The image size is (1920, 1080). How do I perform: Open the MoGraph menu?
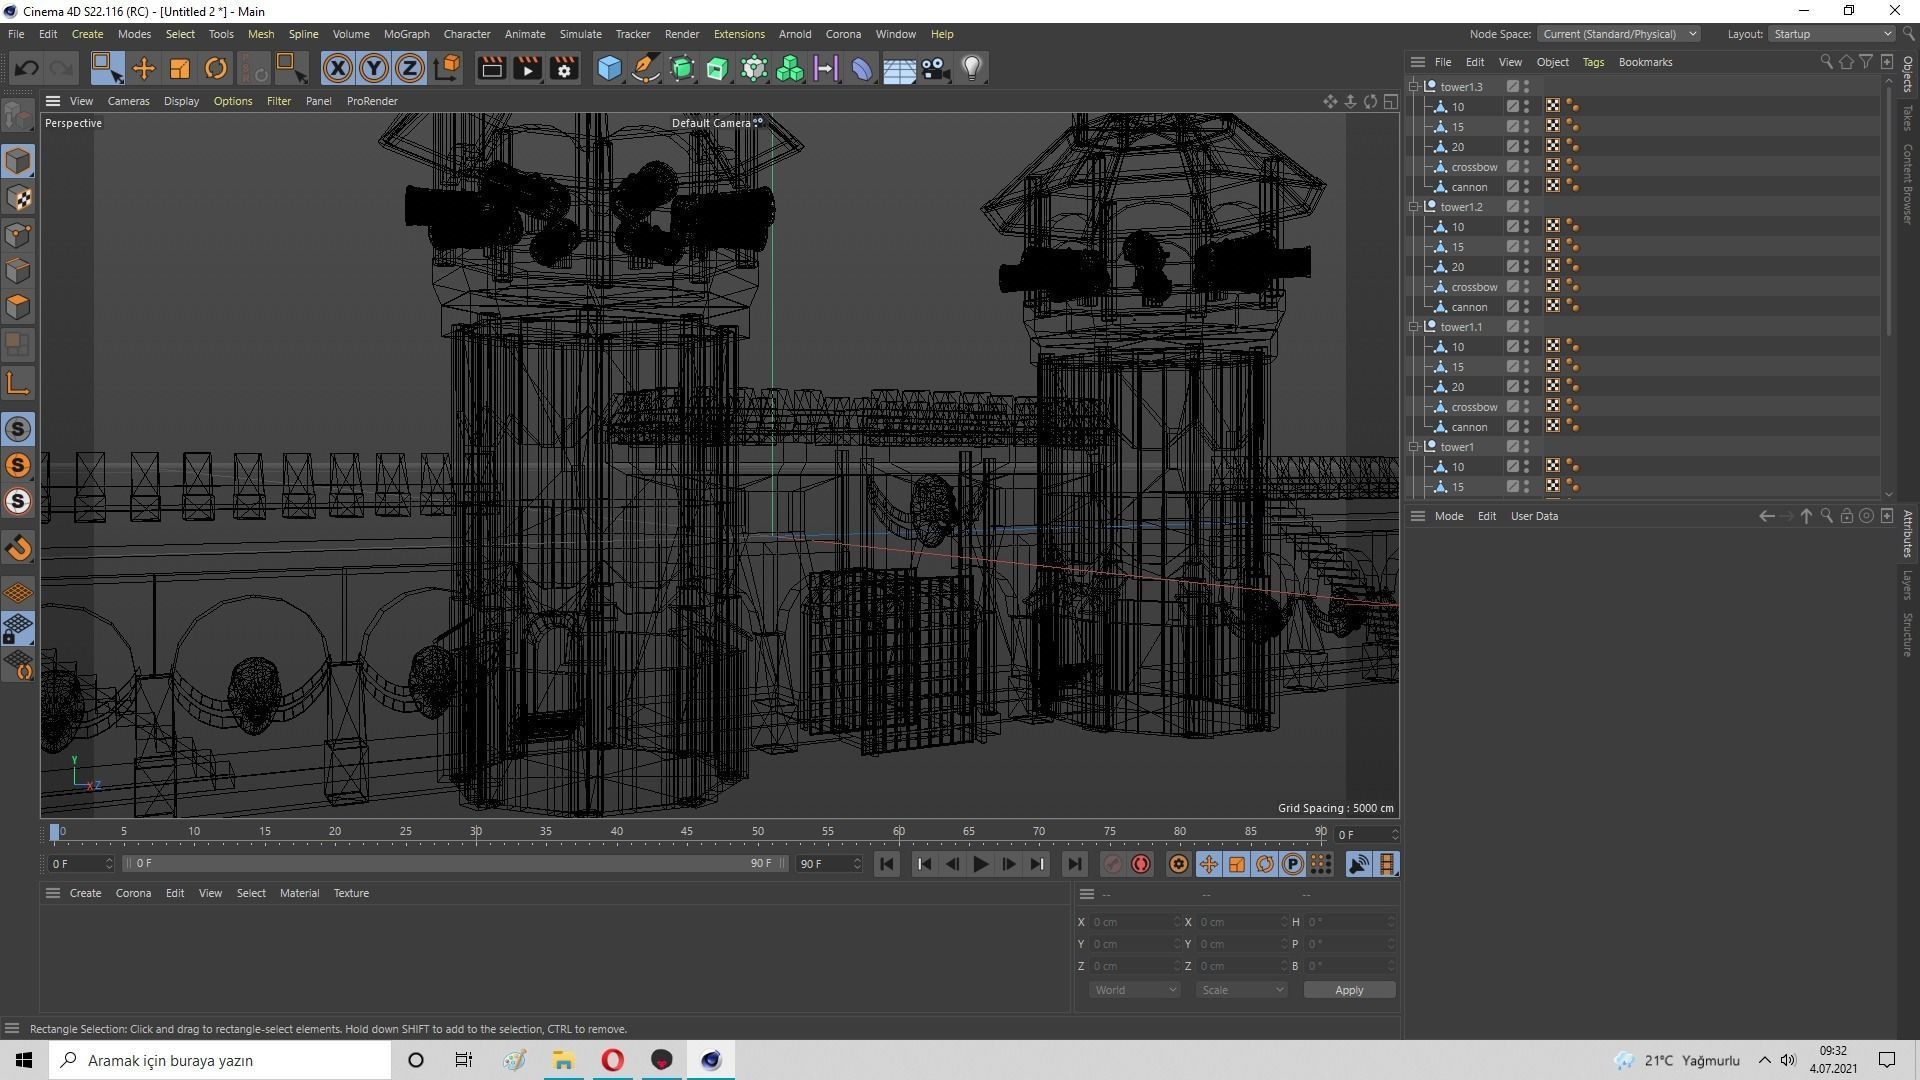coord(406,34)
